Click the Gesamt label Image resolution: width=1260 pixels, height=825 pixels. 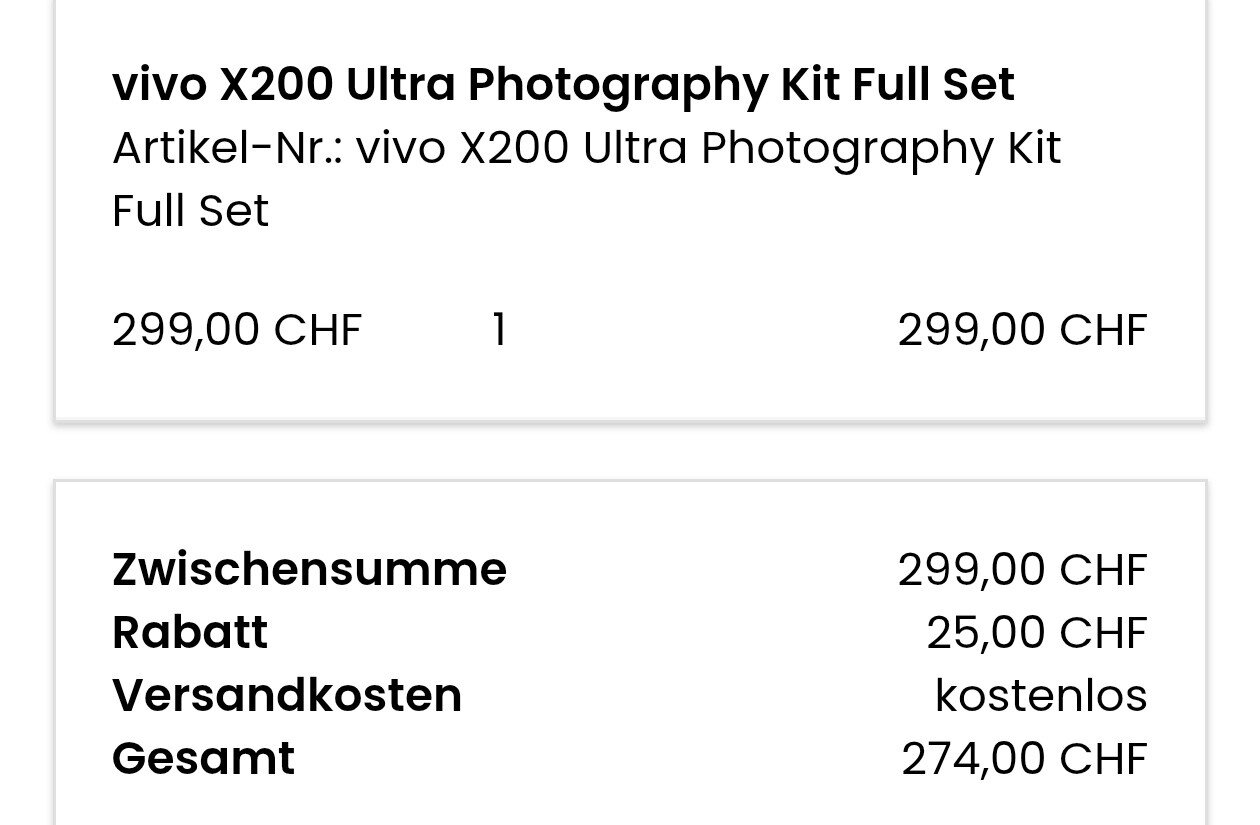pos(203,759)
